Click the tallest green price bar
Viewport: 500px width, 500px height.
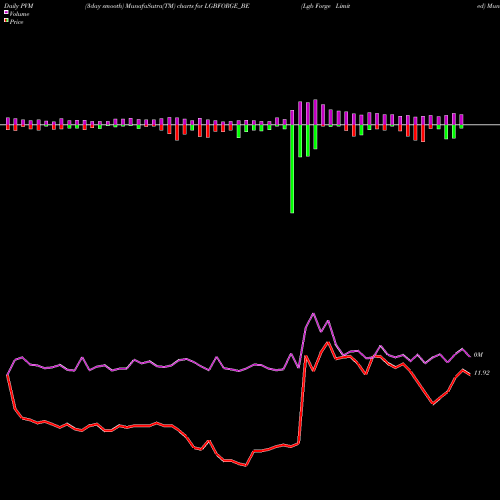(292, 169)
